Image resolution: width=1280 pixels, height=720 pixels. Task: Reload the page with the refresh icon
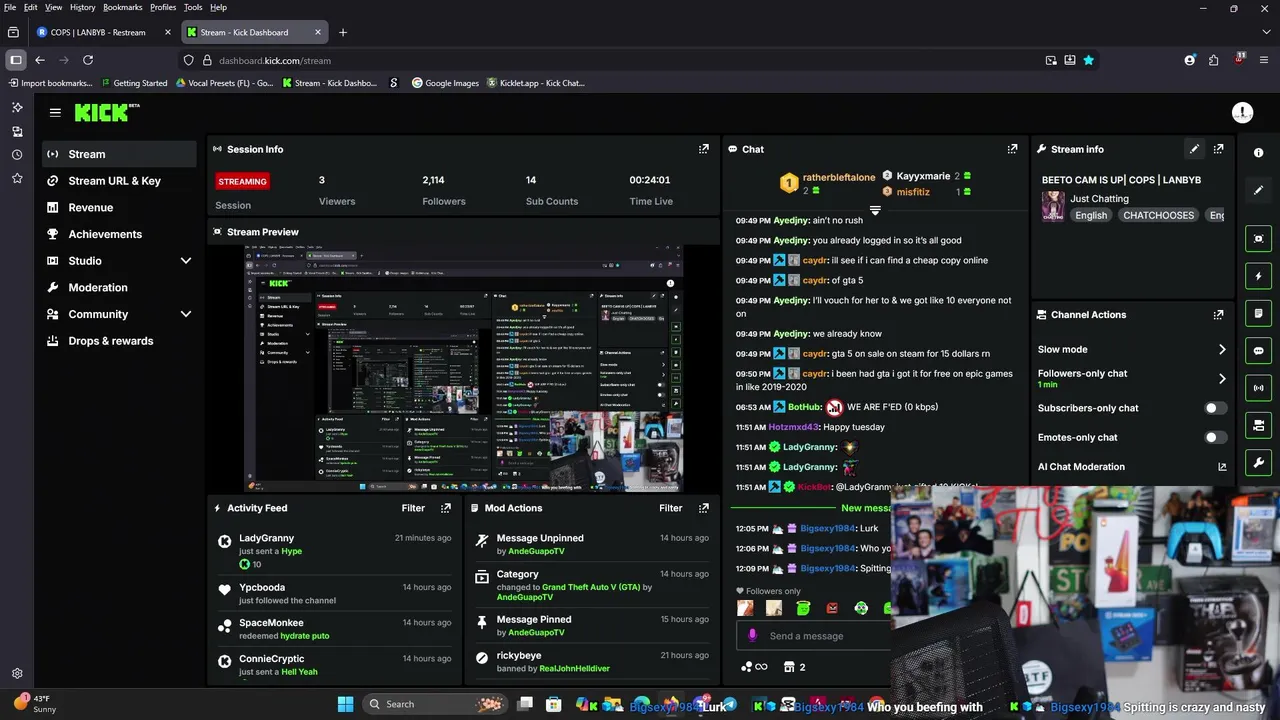88,60
